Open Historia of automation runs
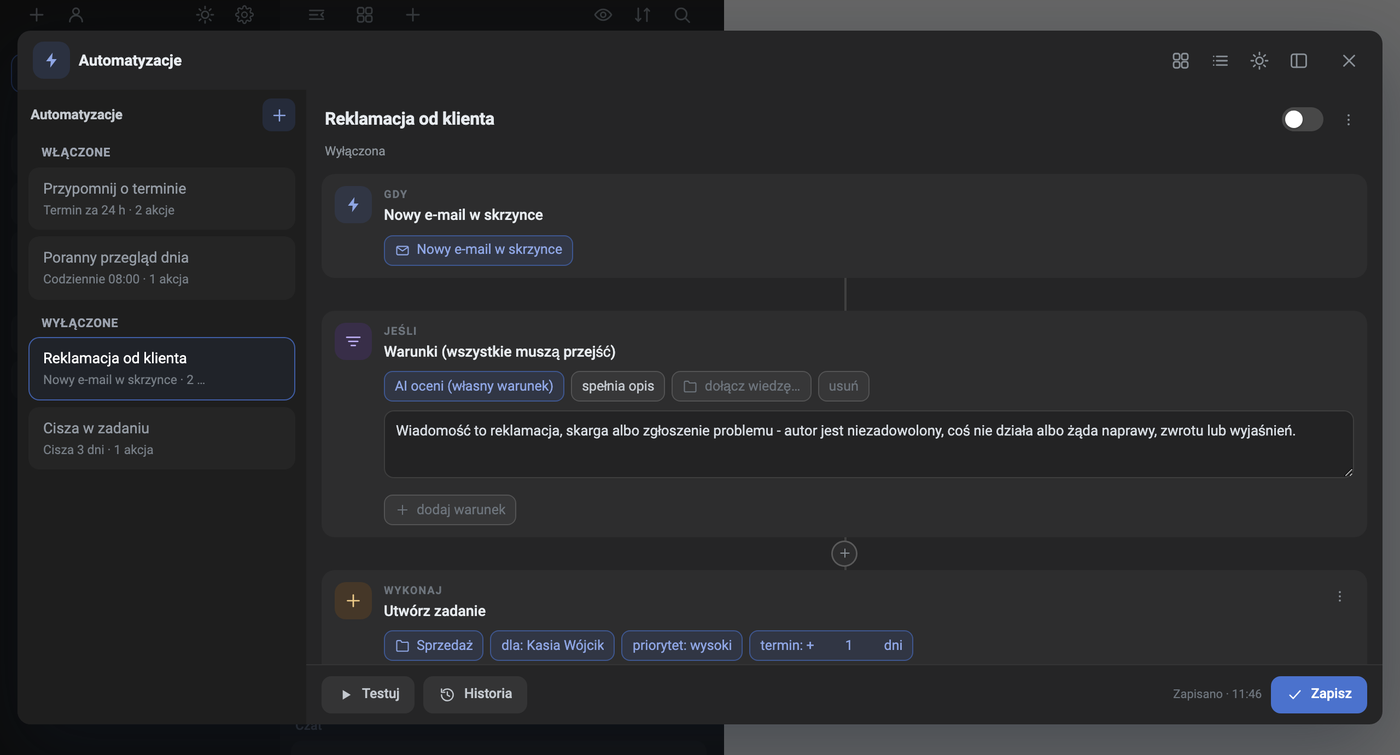Screen dimensions: 1400x755 click(475, 694)
